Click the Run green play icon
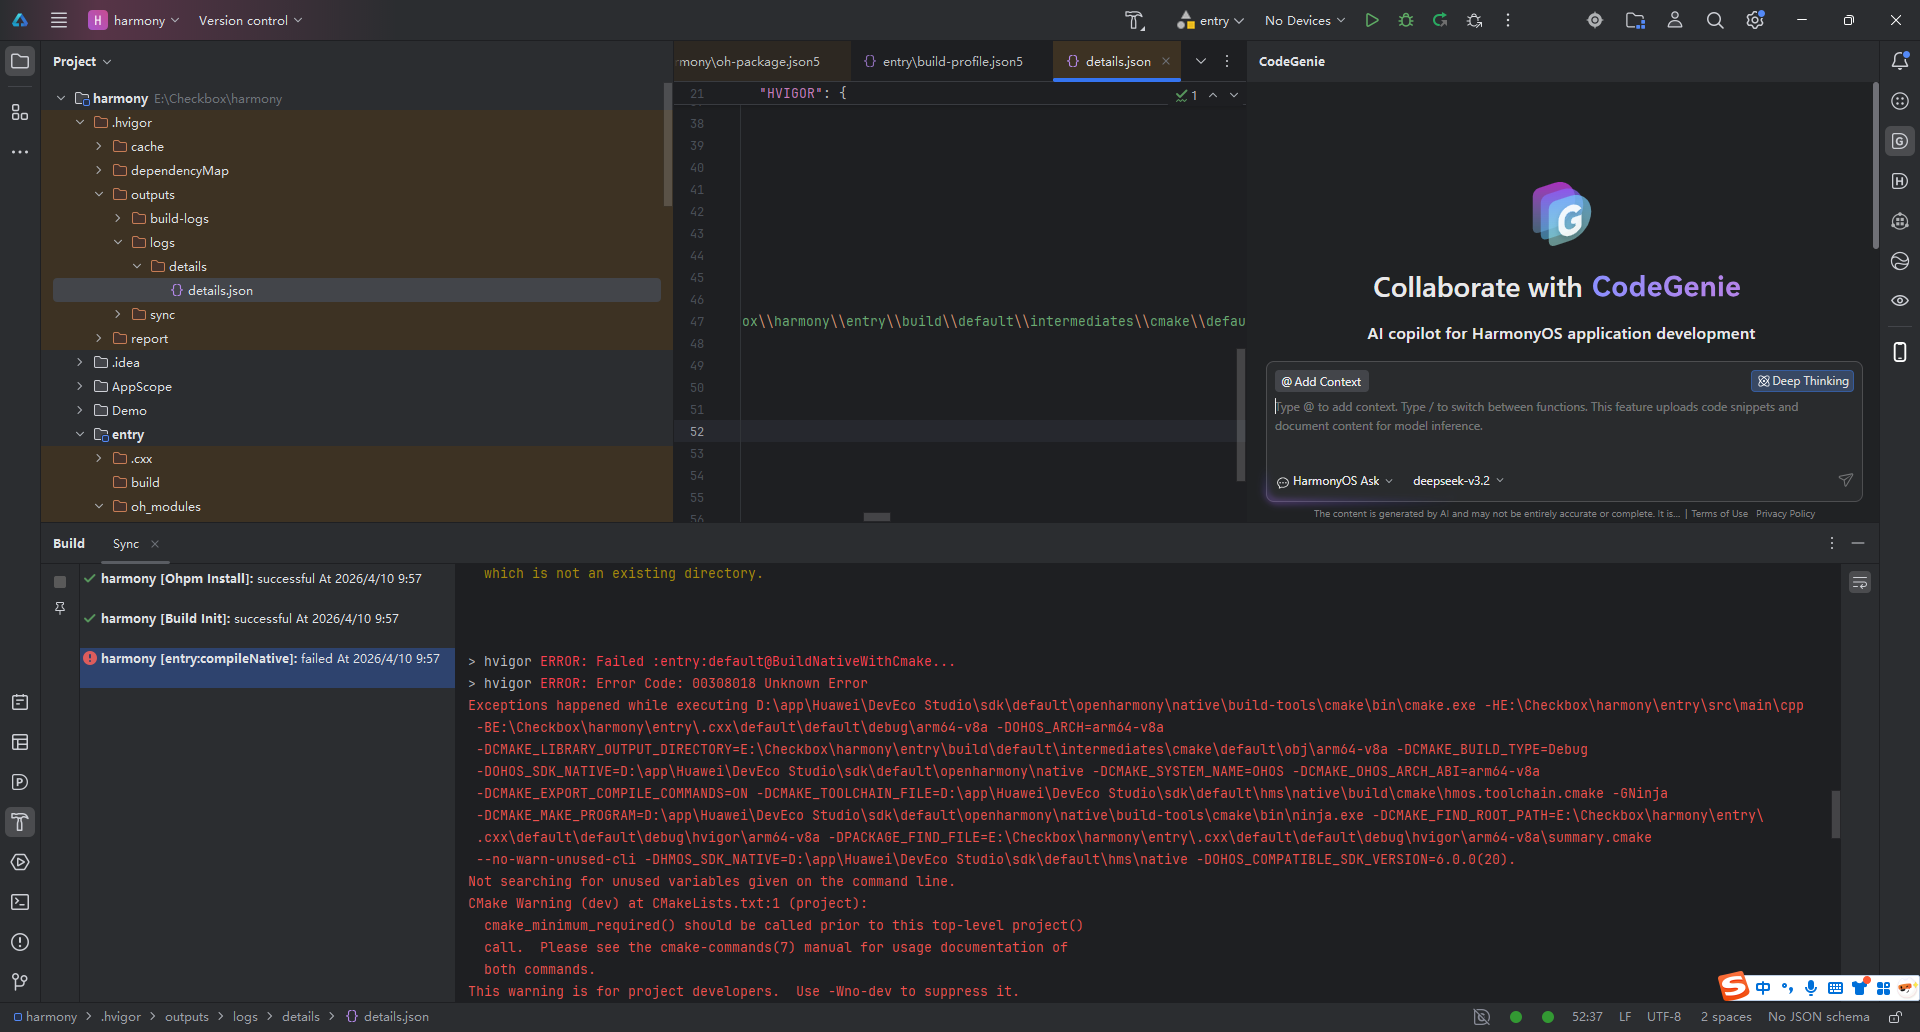The width and height of the screenshot is (1920, 1032). coord(1372,20)
